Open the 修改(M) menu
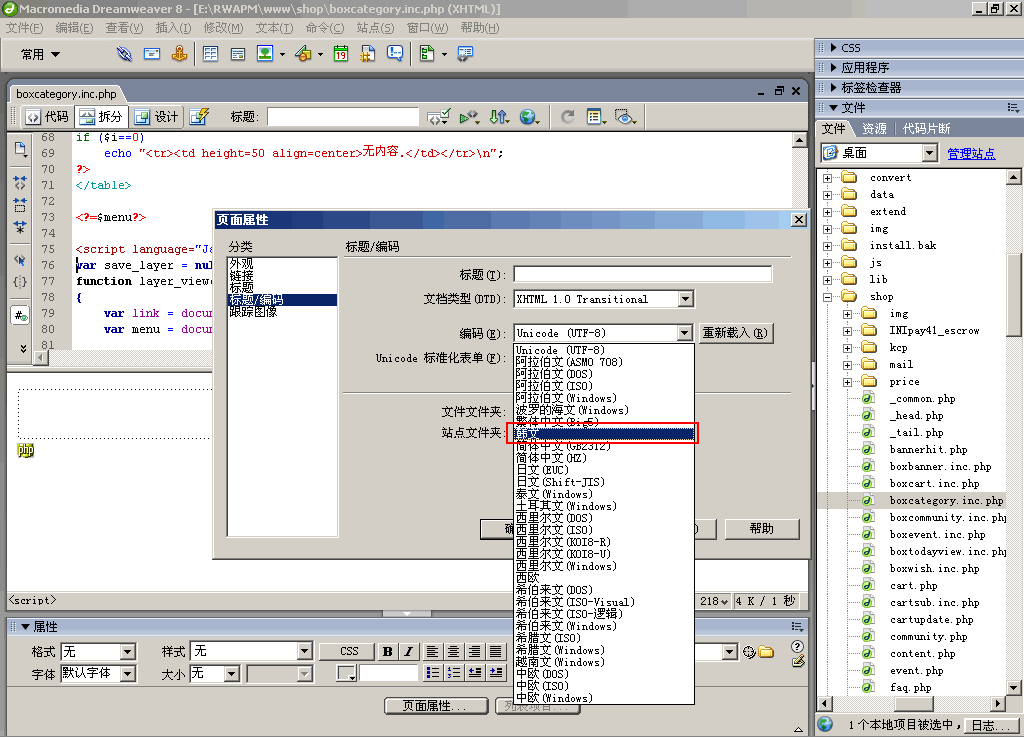The height and width of the screenshot is (738, 1024). [x=223, y=28]
